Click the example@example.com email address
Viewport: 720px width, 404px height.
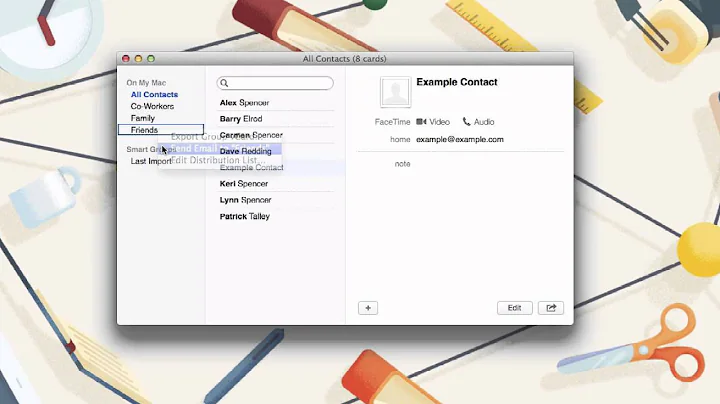tap(460, 140)
